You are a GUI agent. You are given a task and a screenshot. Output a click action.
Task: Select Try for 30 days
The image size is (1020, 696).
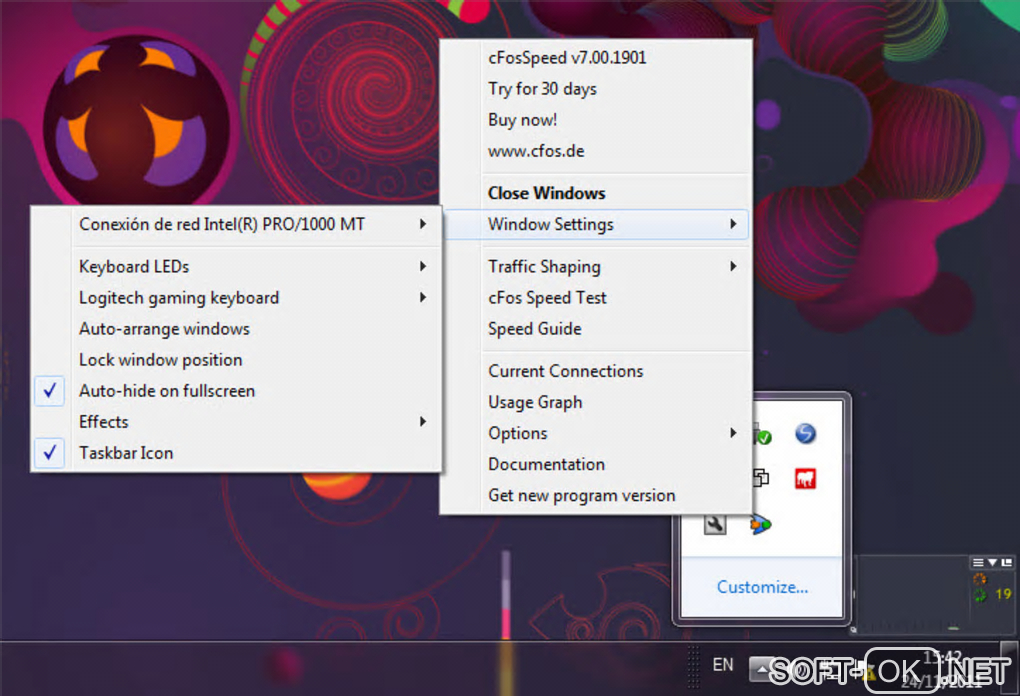pos(597,89)
